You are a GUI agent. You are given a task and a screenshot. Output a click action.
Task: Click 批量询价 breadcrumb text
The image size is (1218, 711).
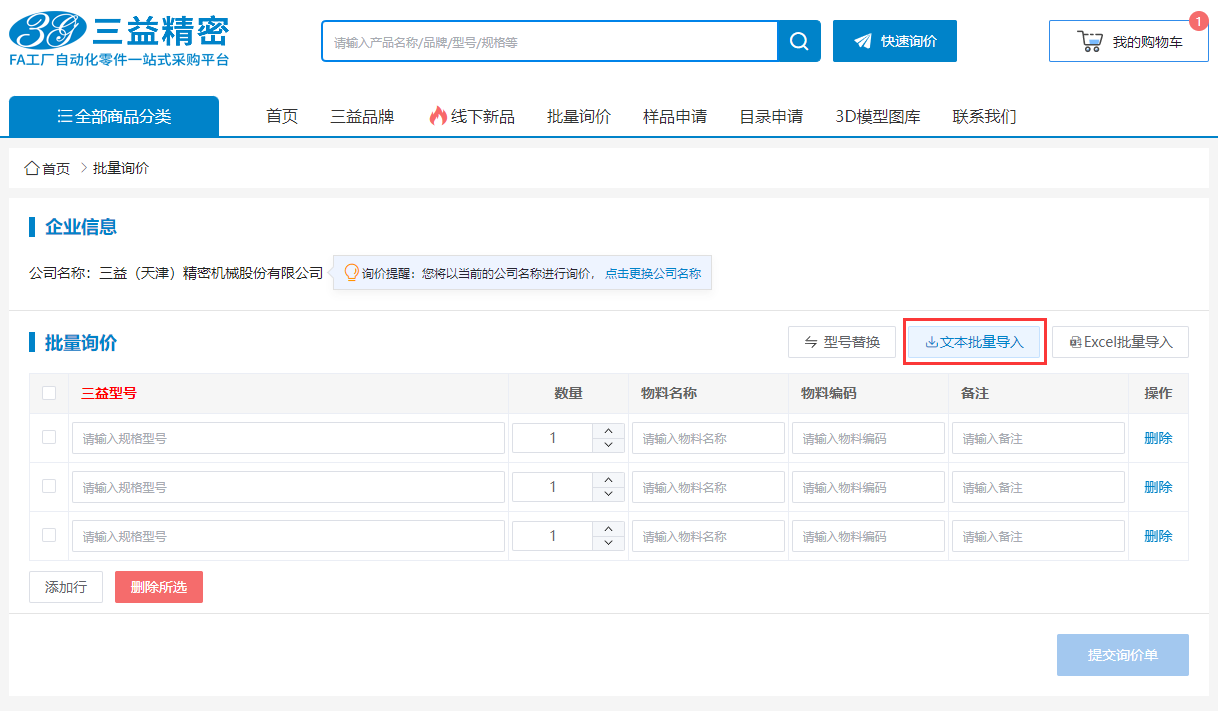[121, 168]
